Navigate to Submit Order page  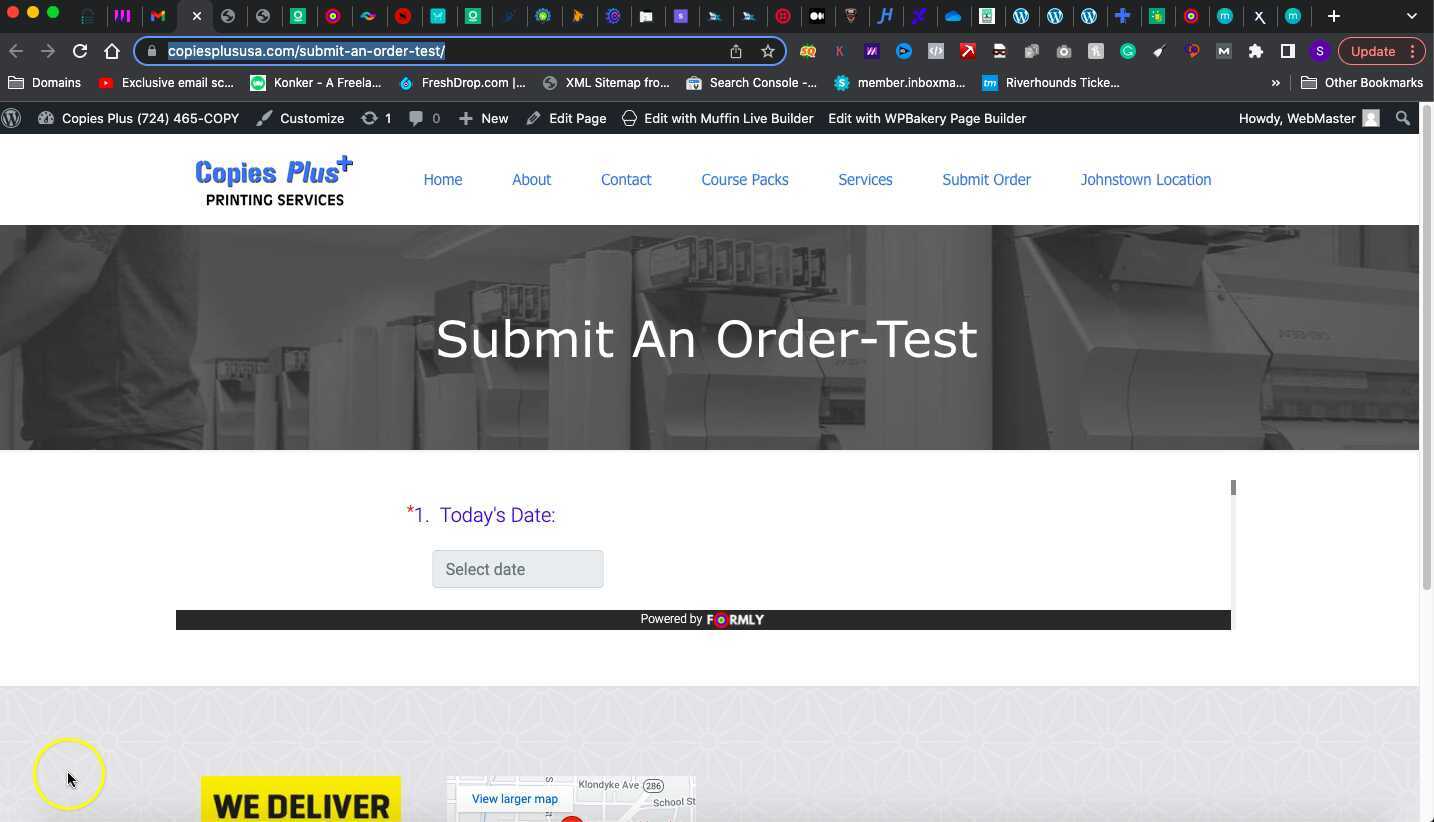pos(986,180)
